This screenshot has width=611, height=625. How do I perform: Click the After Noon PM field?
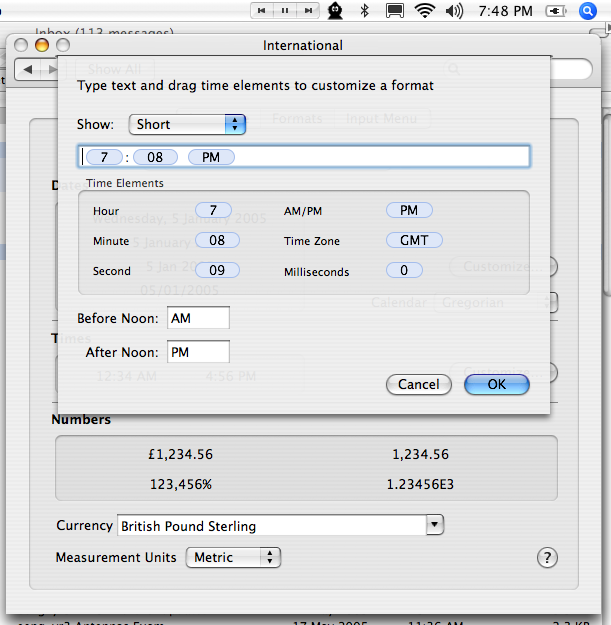(198, 352)
